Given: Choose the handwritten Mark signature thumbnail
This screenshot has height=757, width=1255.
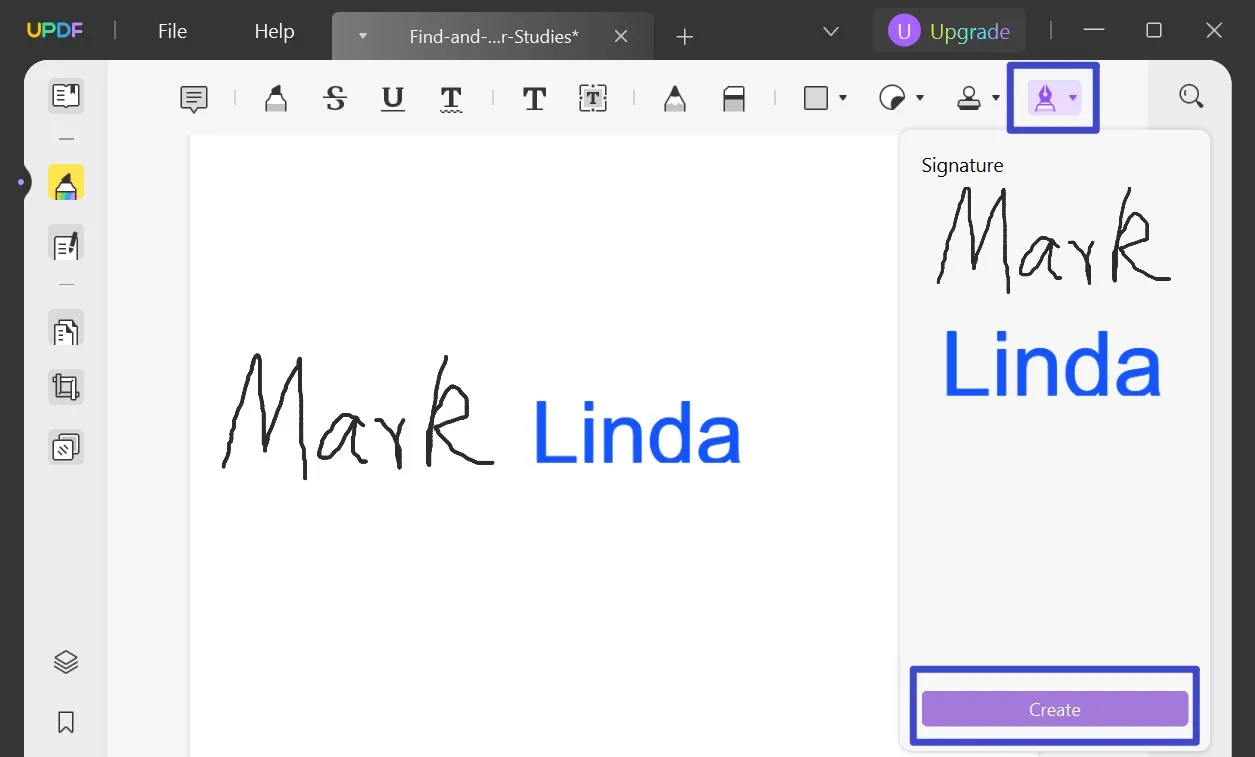Looking at the screenshot, I should click(x=1053, y=239).
